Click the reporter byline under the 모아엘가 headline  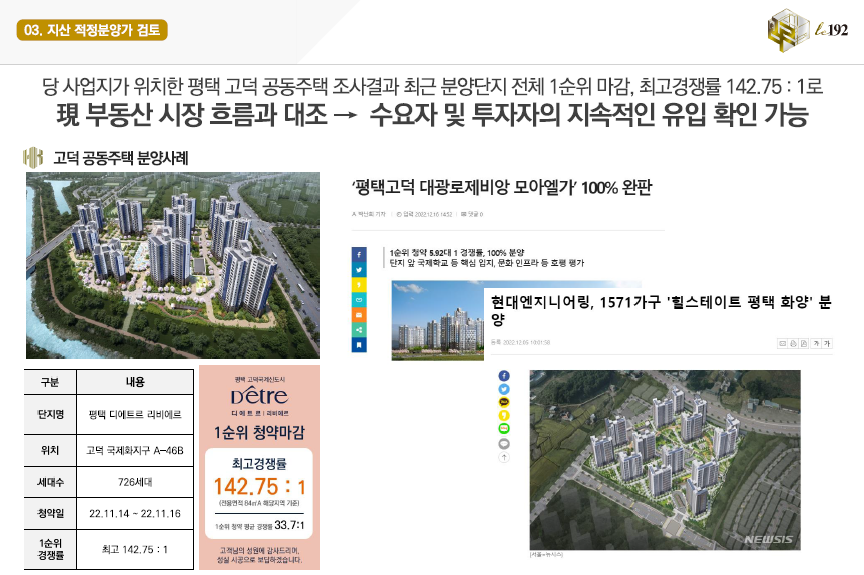[368, 214]
